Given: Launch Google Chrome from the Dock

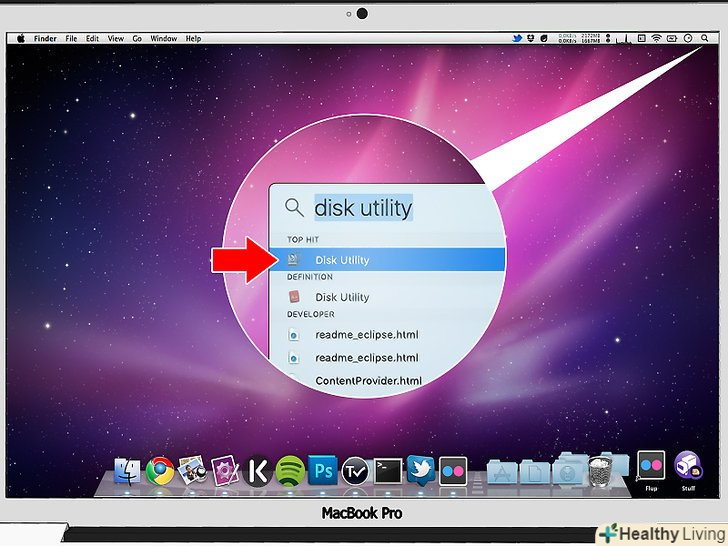Looking at the screenshot, I should [x=160, y=471].
